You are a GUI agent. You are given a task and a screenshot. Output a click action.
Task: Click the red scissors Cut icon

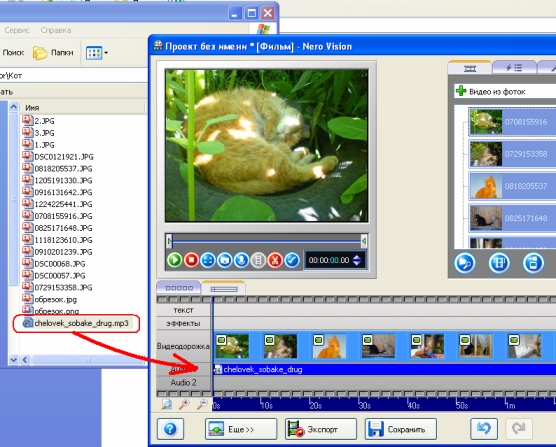(275, 260)
